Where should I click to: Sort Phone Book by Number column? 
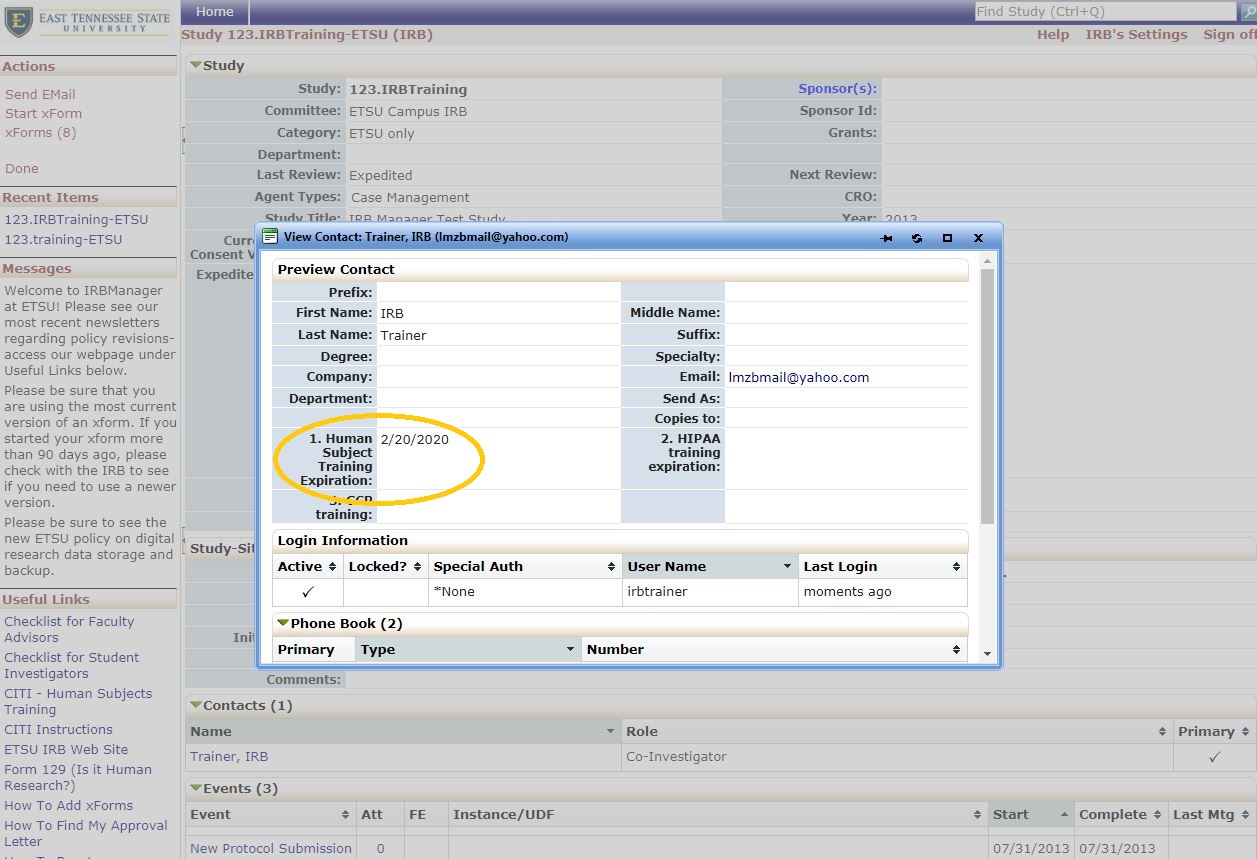tap(955, 650)
